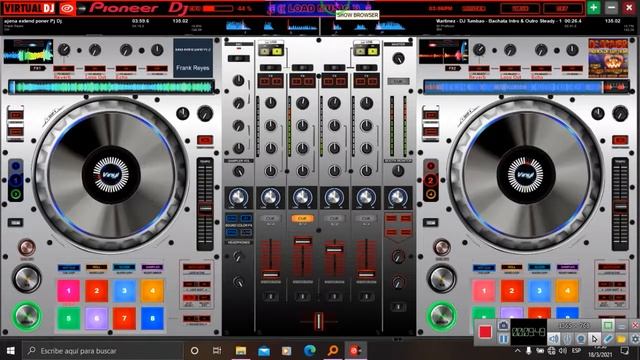The width and height of the screenshot is (640, 360).
Task: Switch right deck pads to Sampler mode
Action: 567,268
